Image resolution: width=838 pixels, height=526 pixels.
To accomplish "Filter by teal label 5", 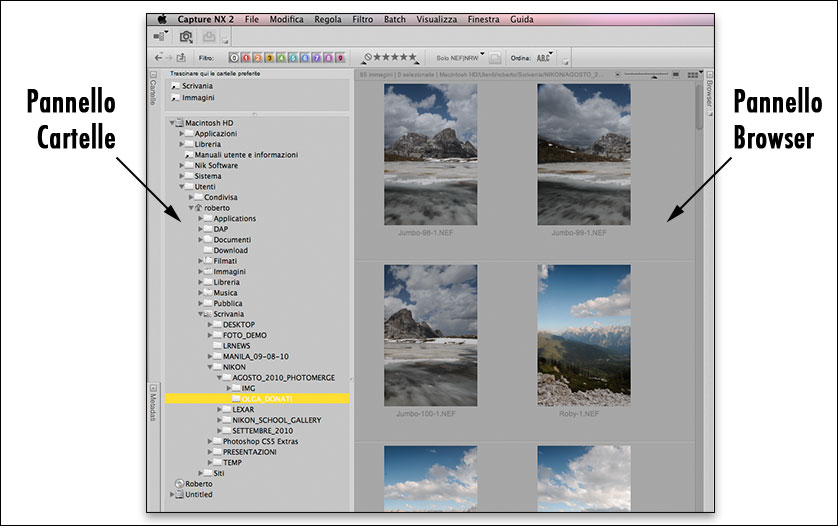I will tap(293, 58).
